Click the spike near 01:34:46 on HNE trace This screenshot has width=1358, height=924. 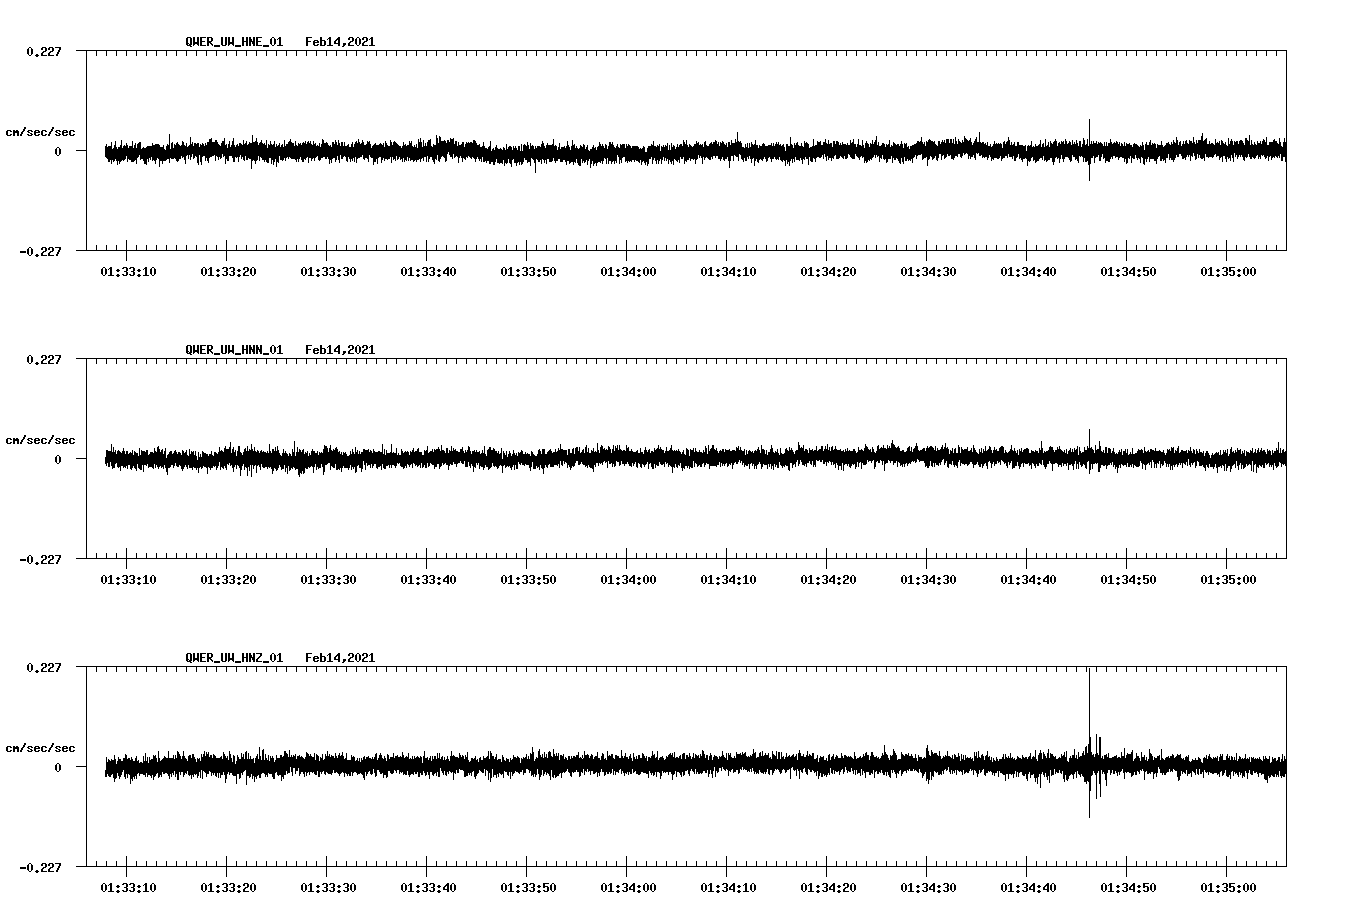(1090, 150)
